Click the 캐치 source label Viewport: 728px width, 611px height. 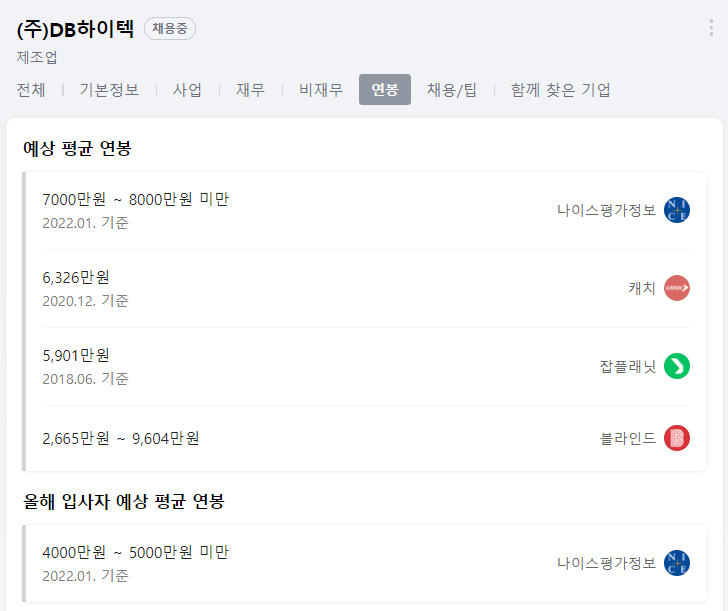tap(642, 288)
